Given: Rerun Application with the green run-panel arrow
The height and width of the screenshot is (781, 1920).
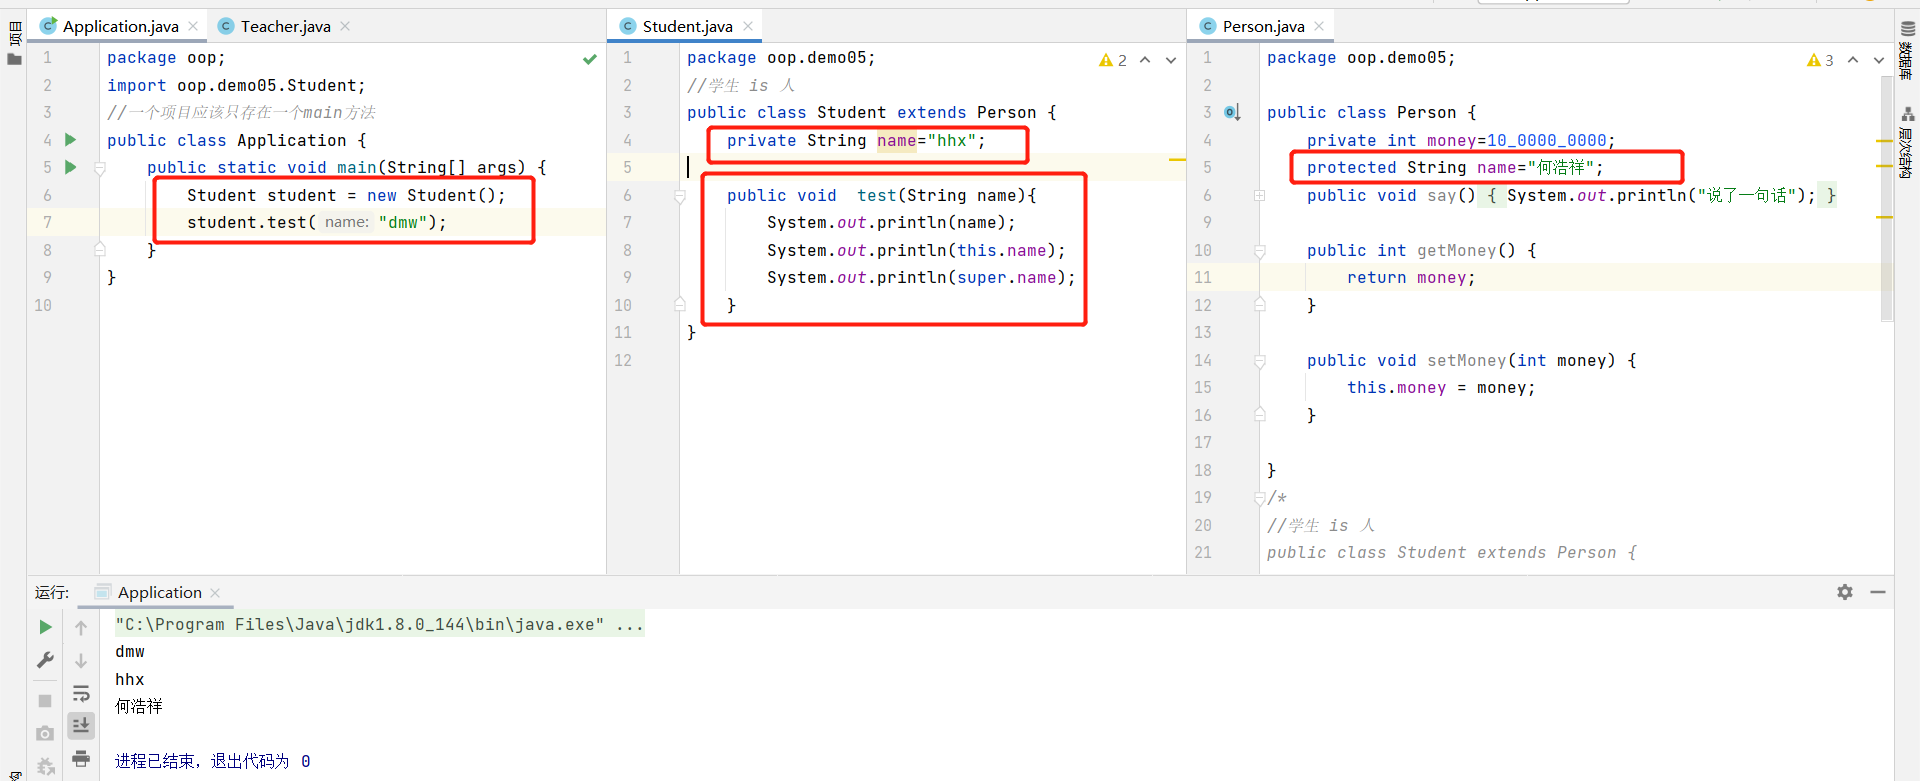Looking at the screenshot, I should (45, 627).
